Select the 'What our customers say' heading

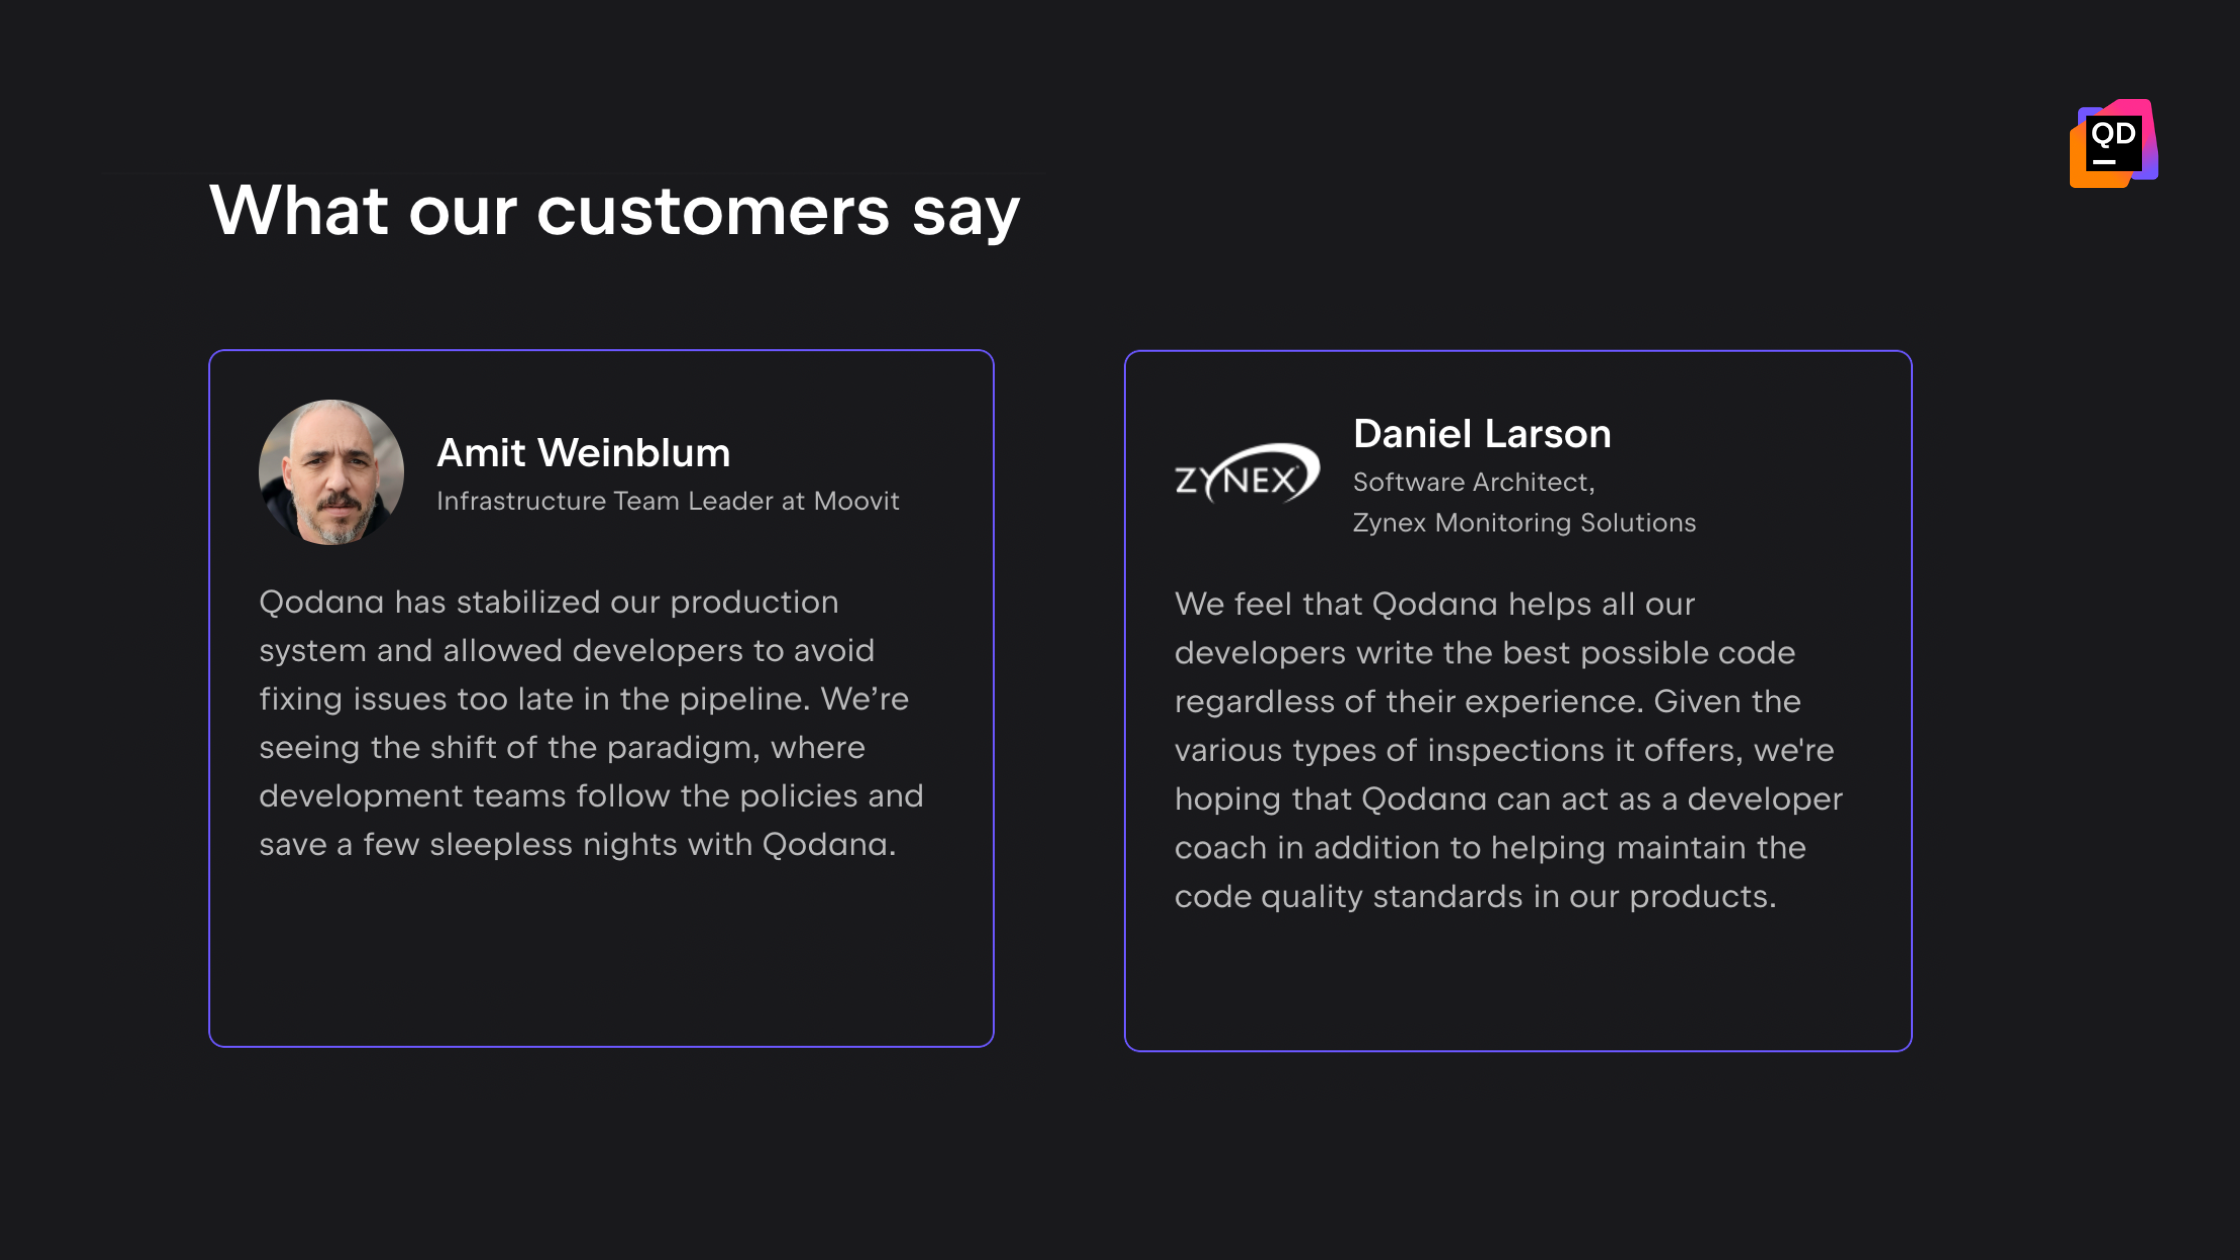click(x=614, y=211)
